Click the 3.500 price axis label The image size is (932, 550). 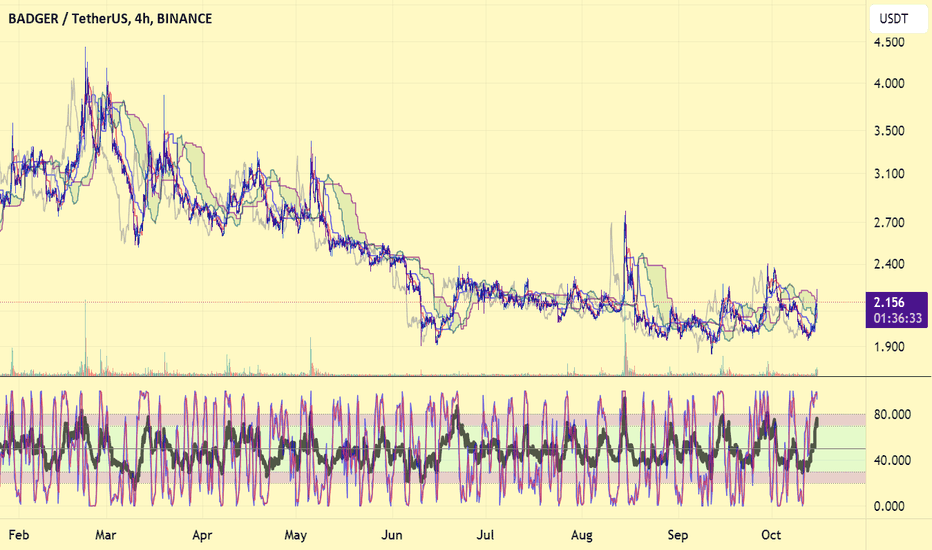point(889,131)
